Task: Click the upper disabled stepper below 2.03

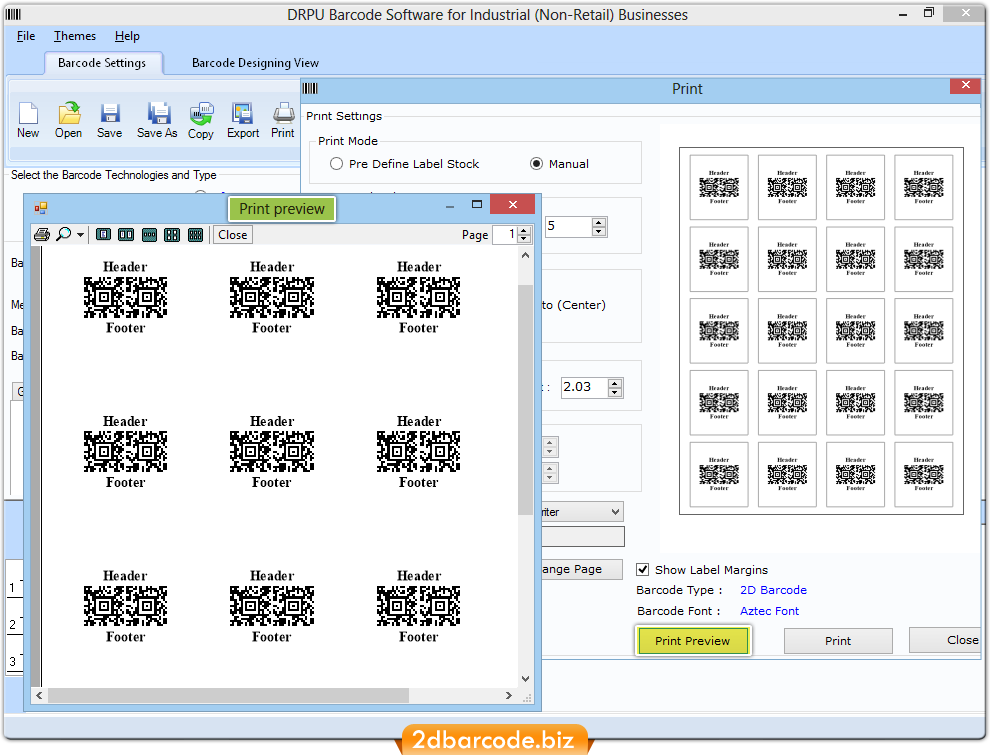Action: pyautogui.click(x=550, y=448)
